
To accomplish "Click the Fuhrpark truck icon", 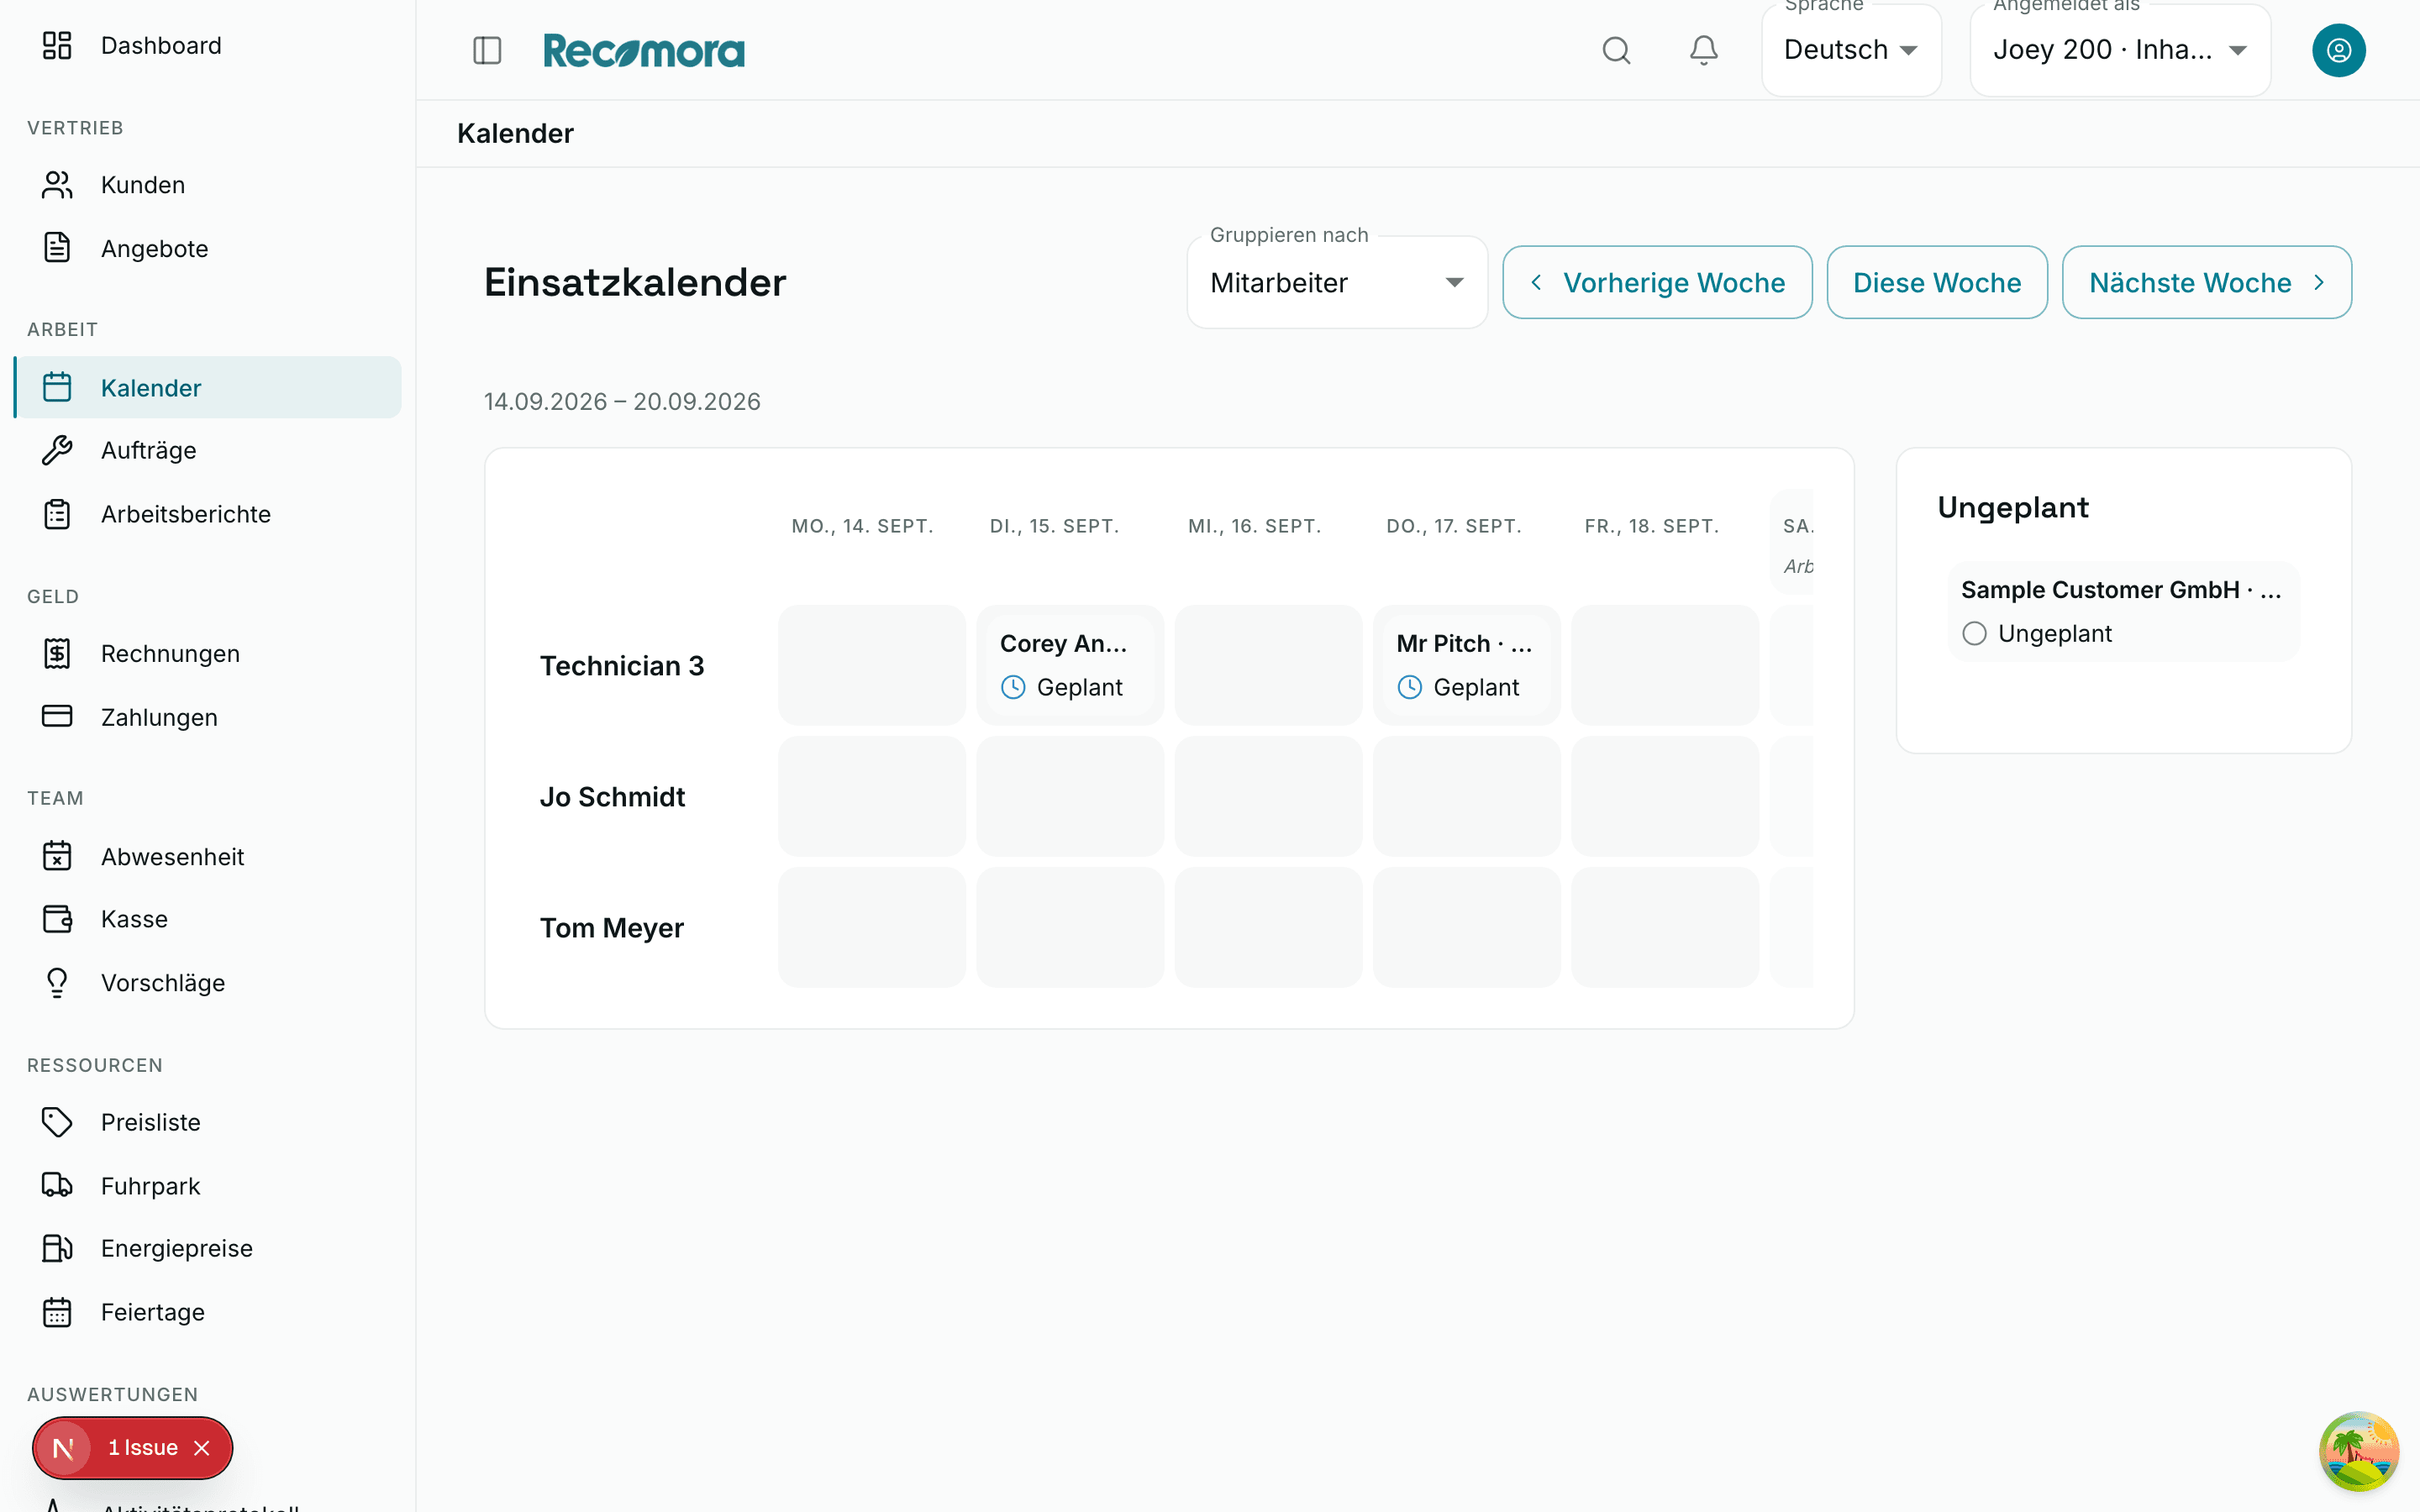I will pyautogui.click(x=57, y=1185).
